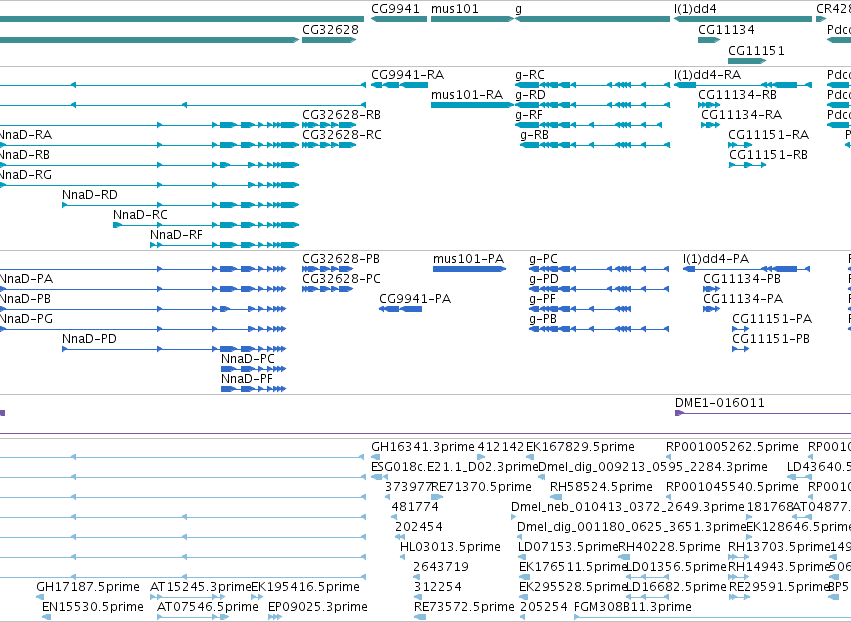Click the NnaD-RG transcript label
This screenshot has width=851, height=622.
[x=26, y=175]
